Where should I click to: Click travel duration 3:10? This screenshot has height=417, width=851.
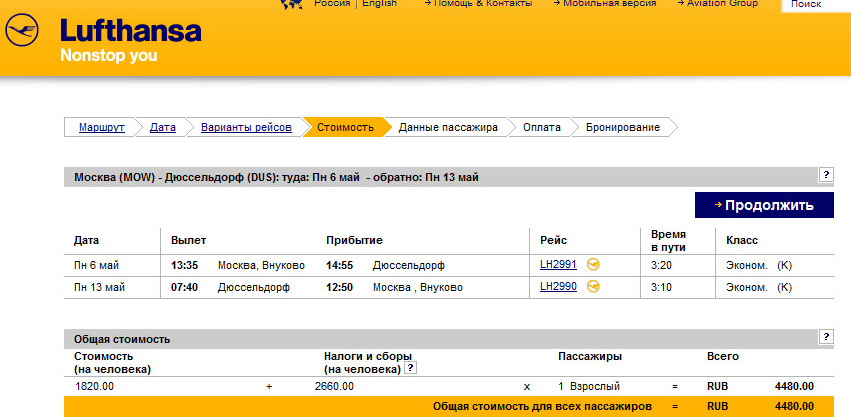coord(661,287)
